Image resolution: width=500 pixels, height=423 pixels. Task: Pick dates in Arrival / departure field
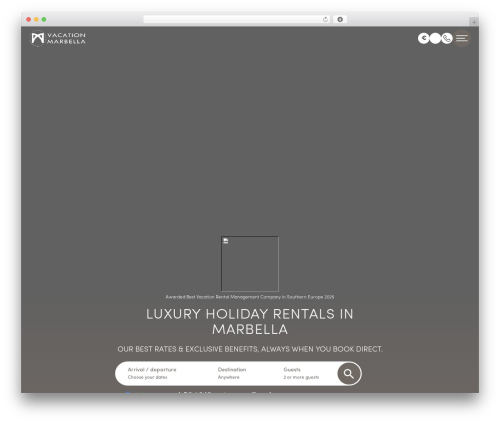point(152,373)
